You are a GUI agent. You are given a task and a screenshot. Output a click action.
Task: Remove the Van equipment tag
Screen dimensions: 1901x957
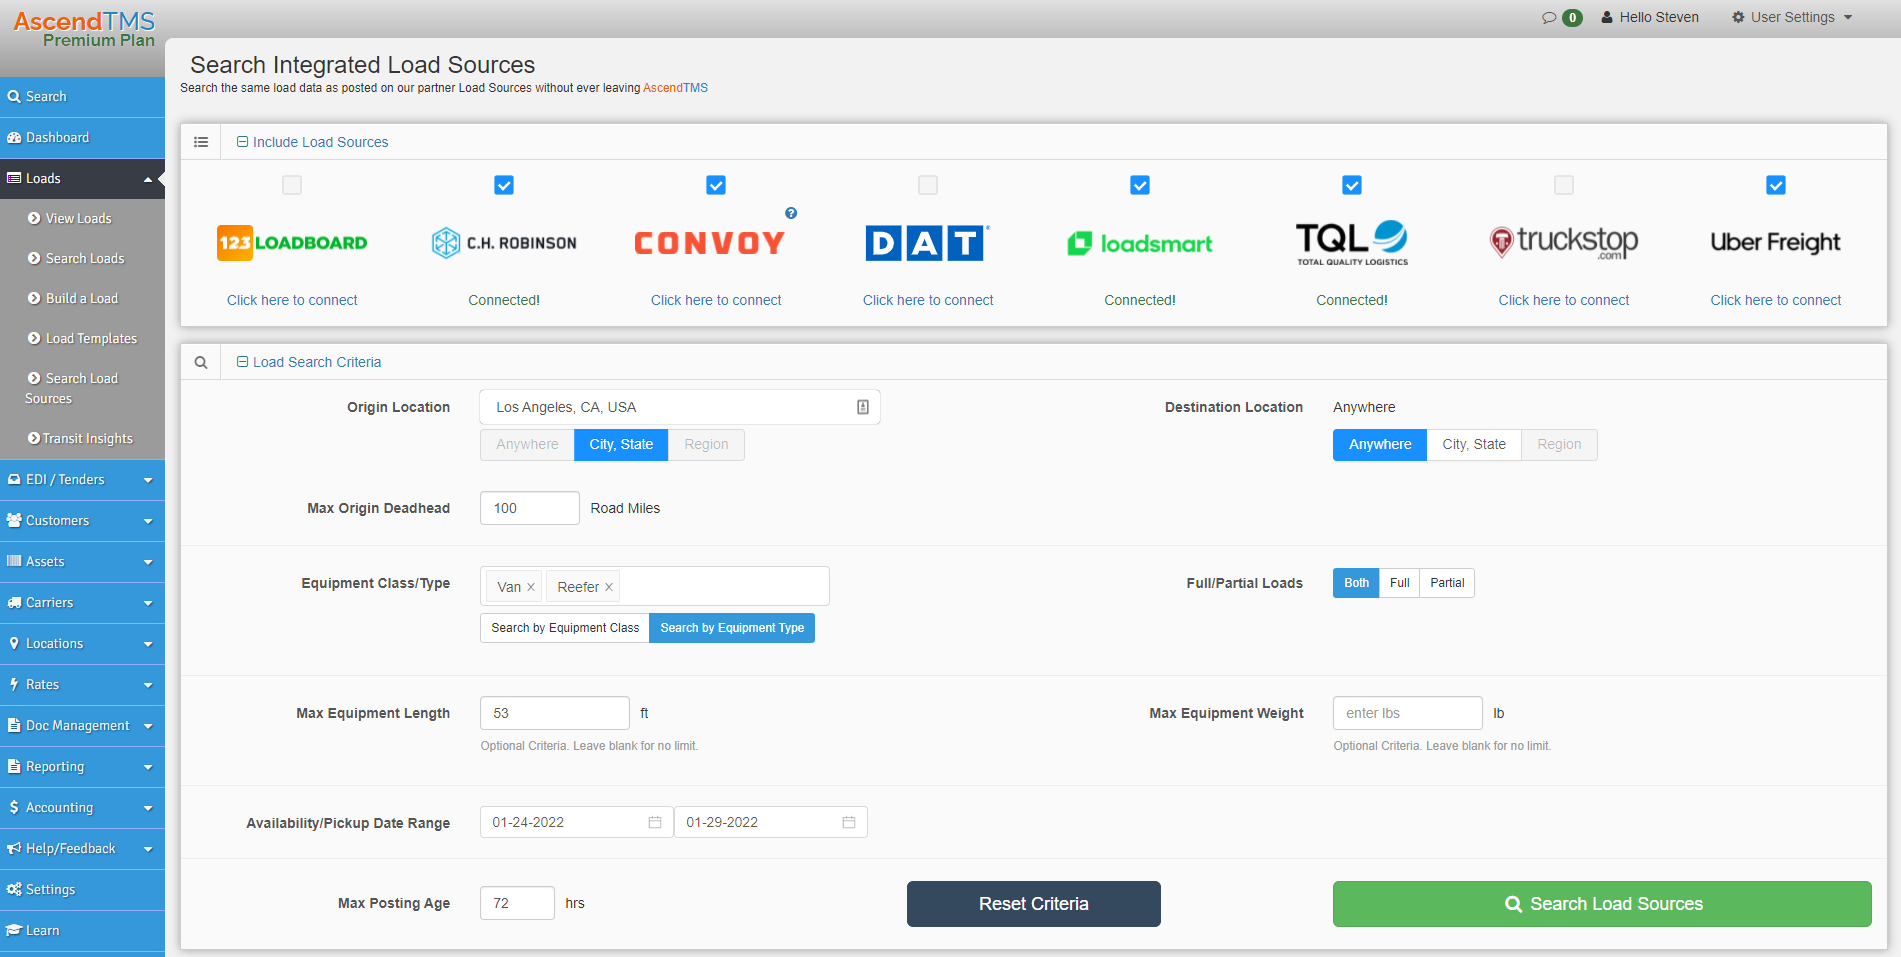point(531,587)
